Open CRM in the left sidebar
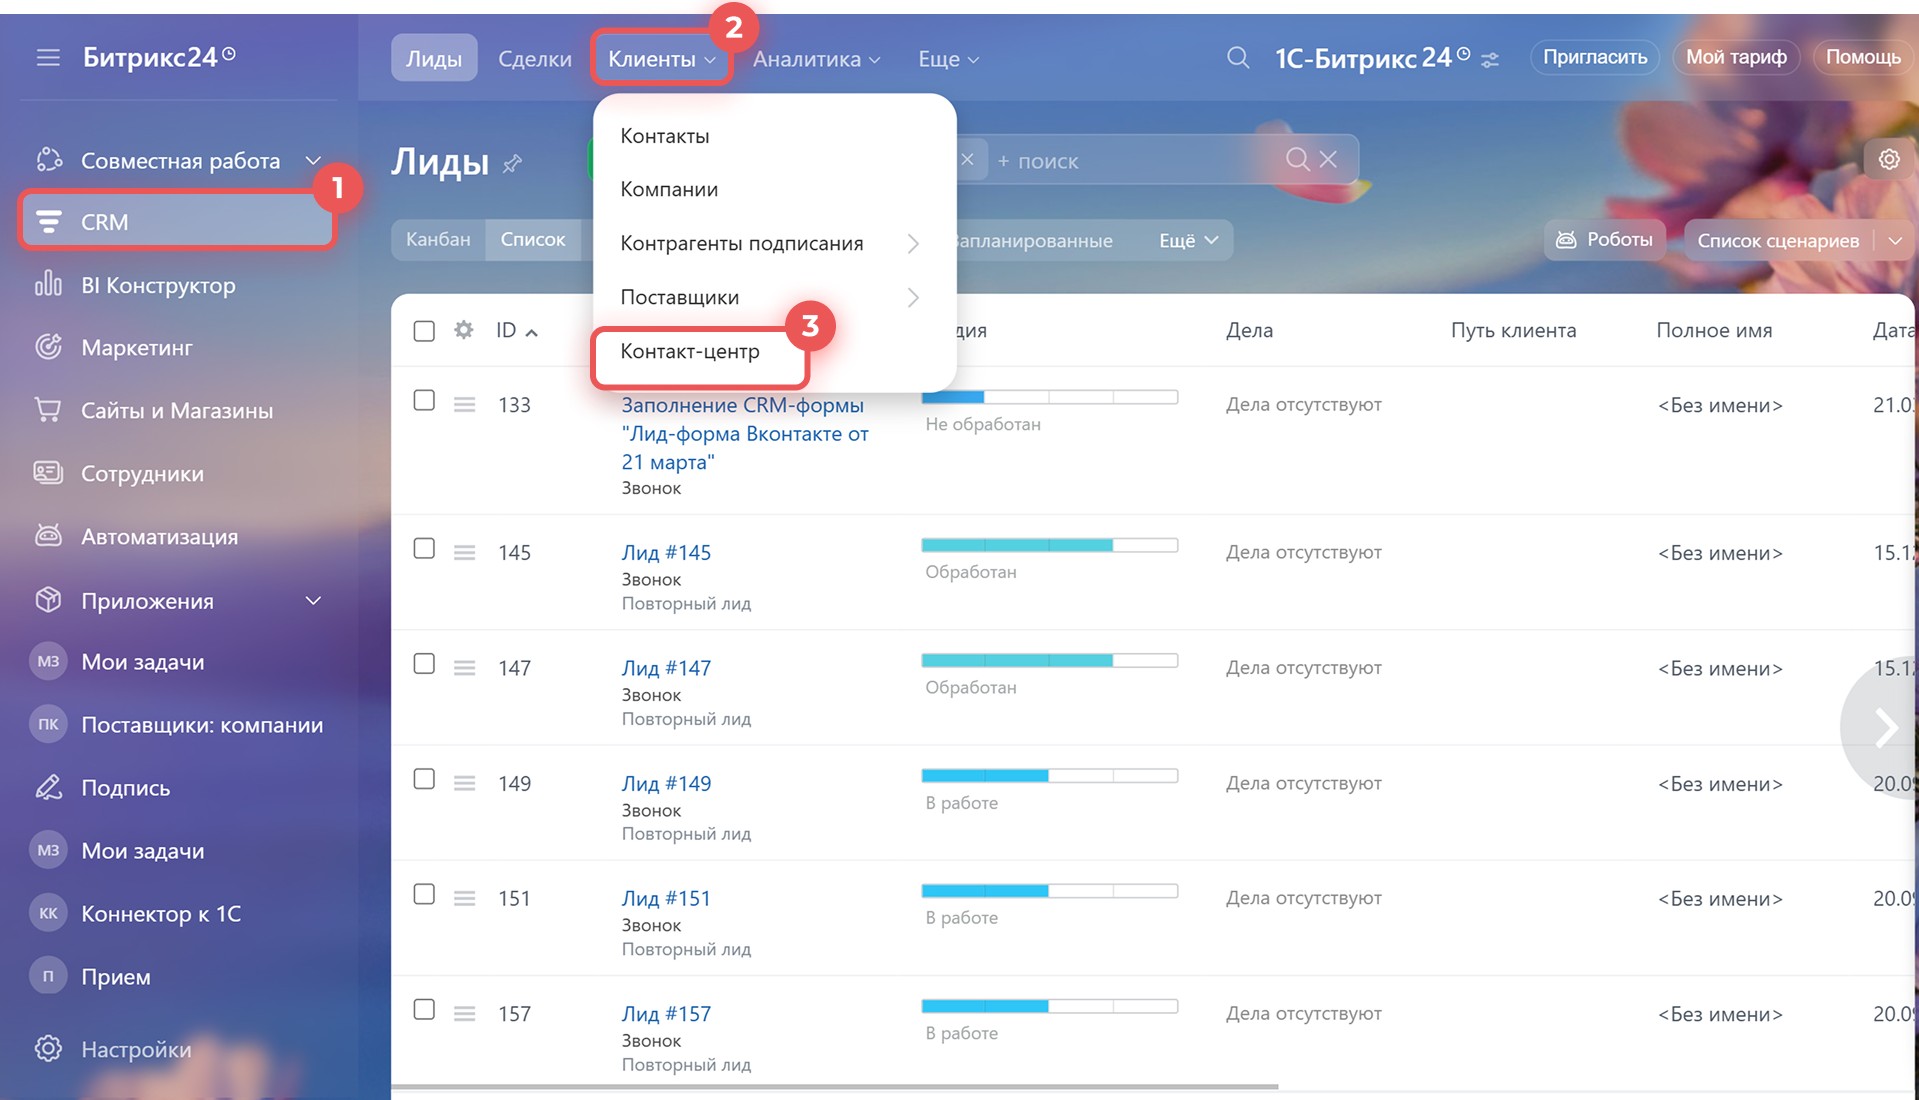Image resolution: width=1919 pixels, height=1100 pixels. 178,221
